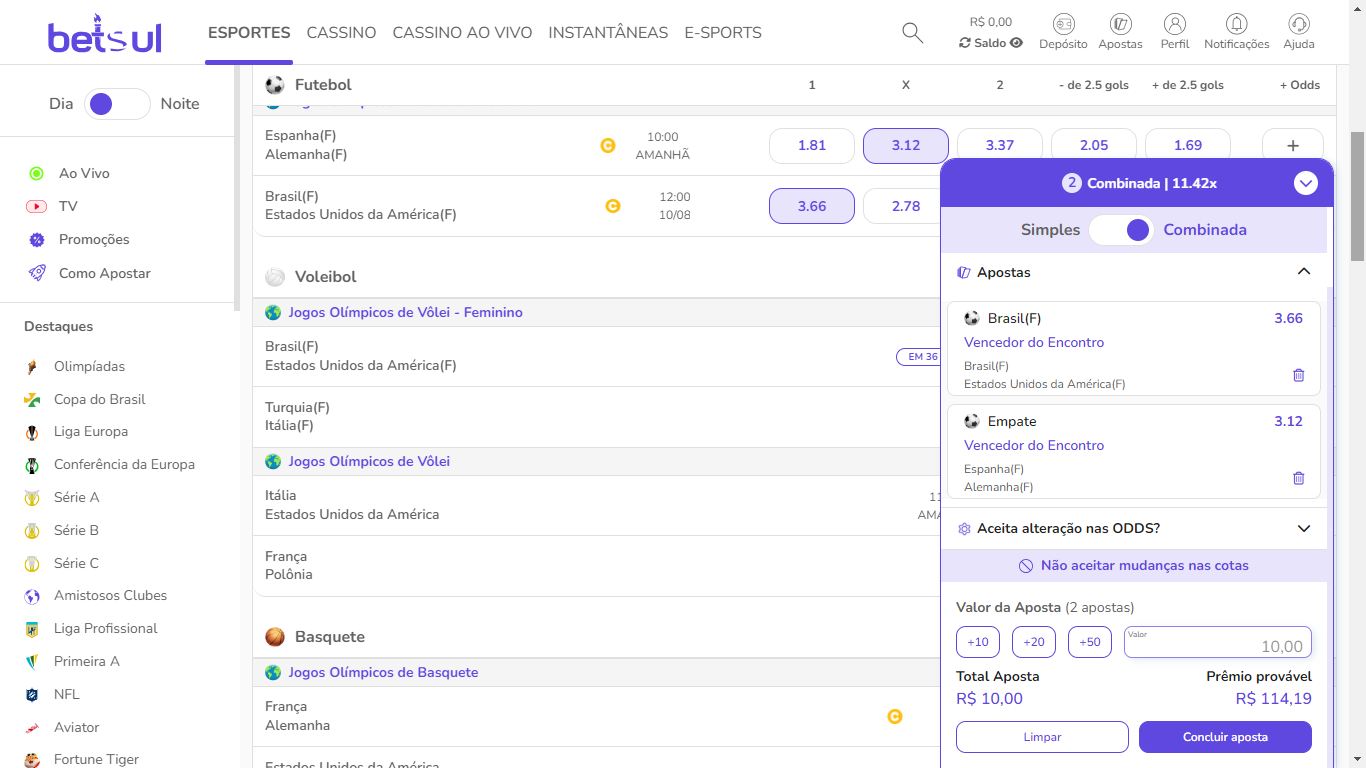Viewport: 1366px width, 768px height.
Task: Delete the Empate bet with trash icon
Action: click(1299, 478)
